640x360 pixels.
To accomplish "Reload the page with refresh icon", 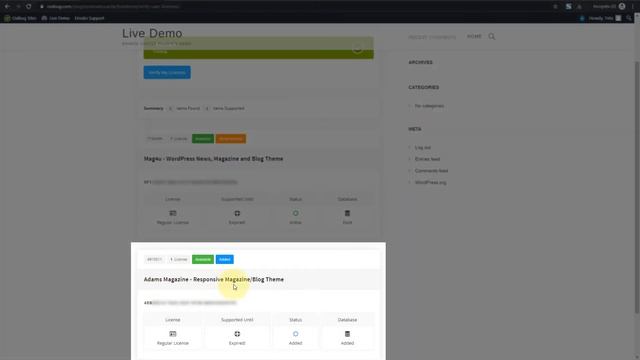I will click(29, 7).
